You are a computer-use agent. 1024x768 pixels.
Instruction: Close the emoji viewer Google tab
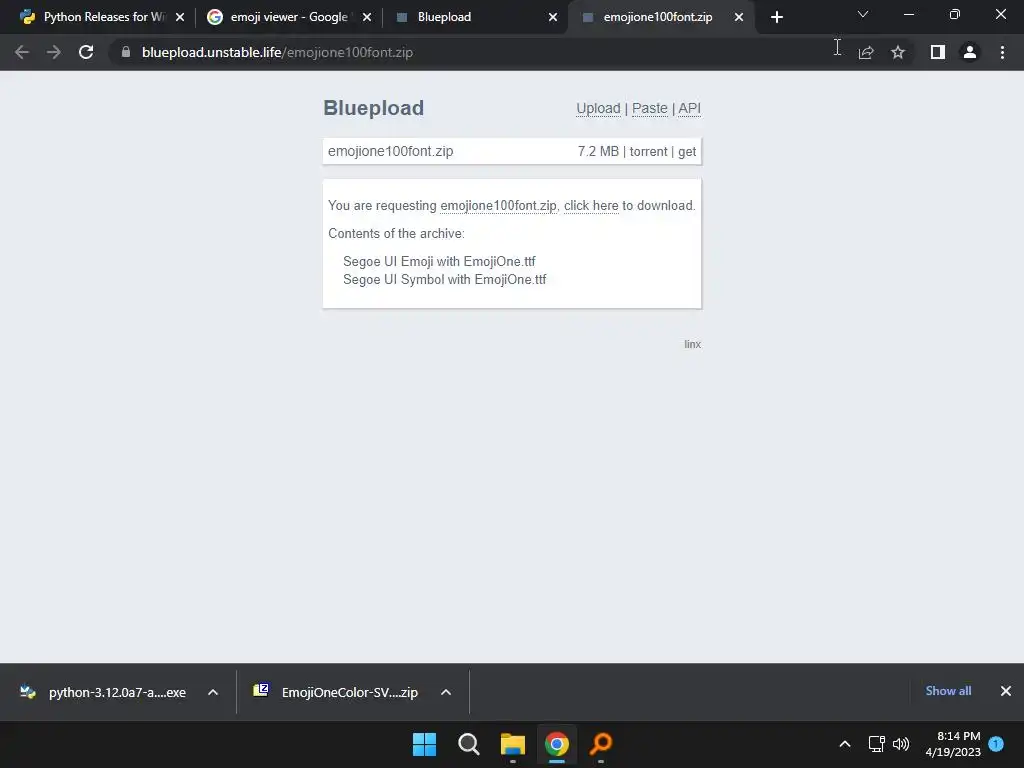coord(366,17)
